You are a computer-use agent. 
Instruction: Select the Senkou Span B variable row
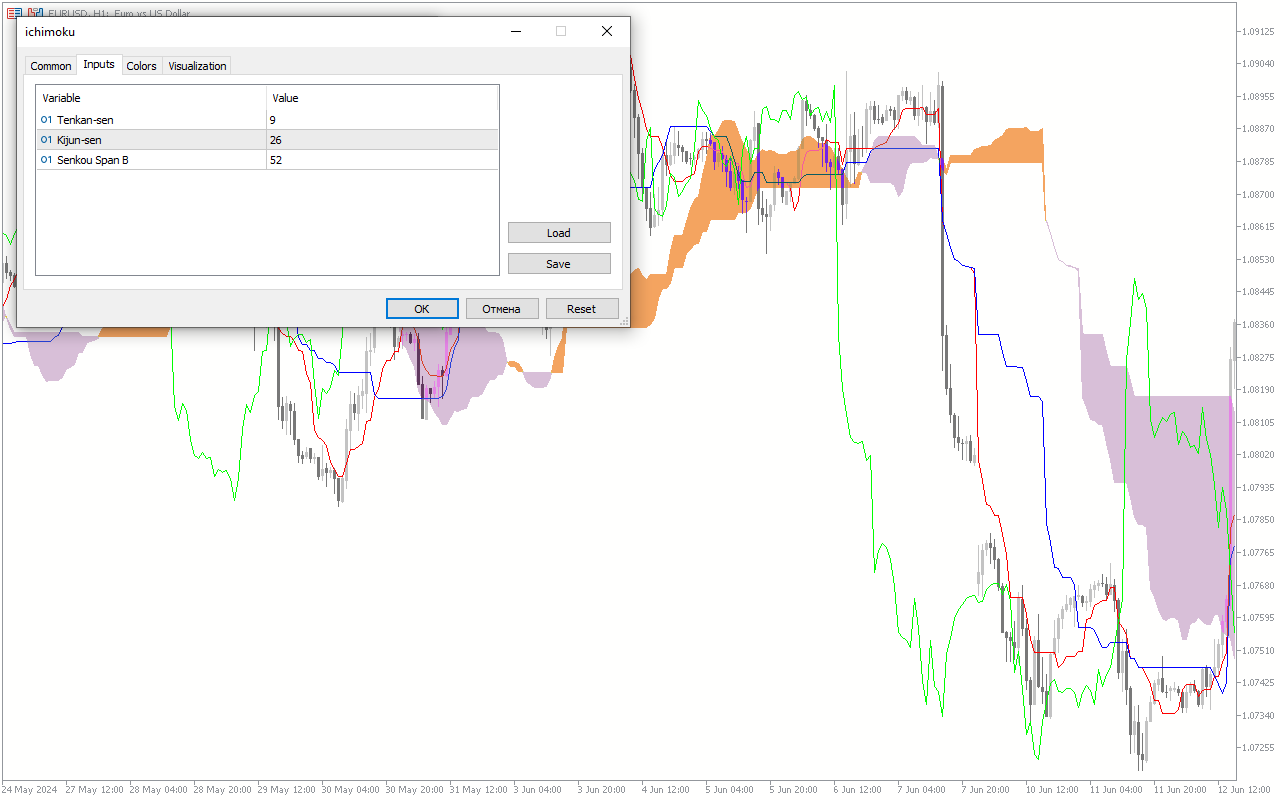pos(267,160)
